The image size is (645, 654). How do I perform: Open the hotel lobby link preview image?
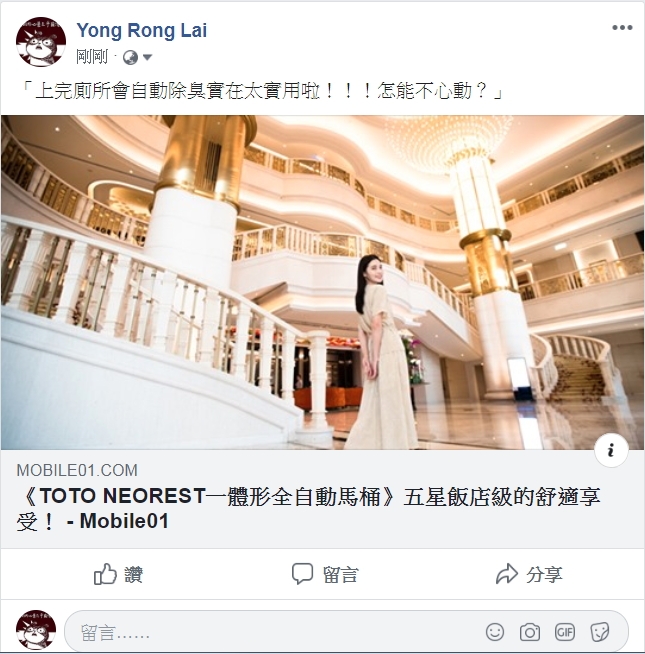(x=322, y=282)
